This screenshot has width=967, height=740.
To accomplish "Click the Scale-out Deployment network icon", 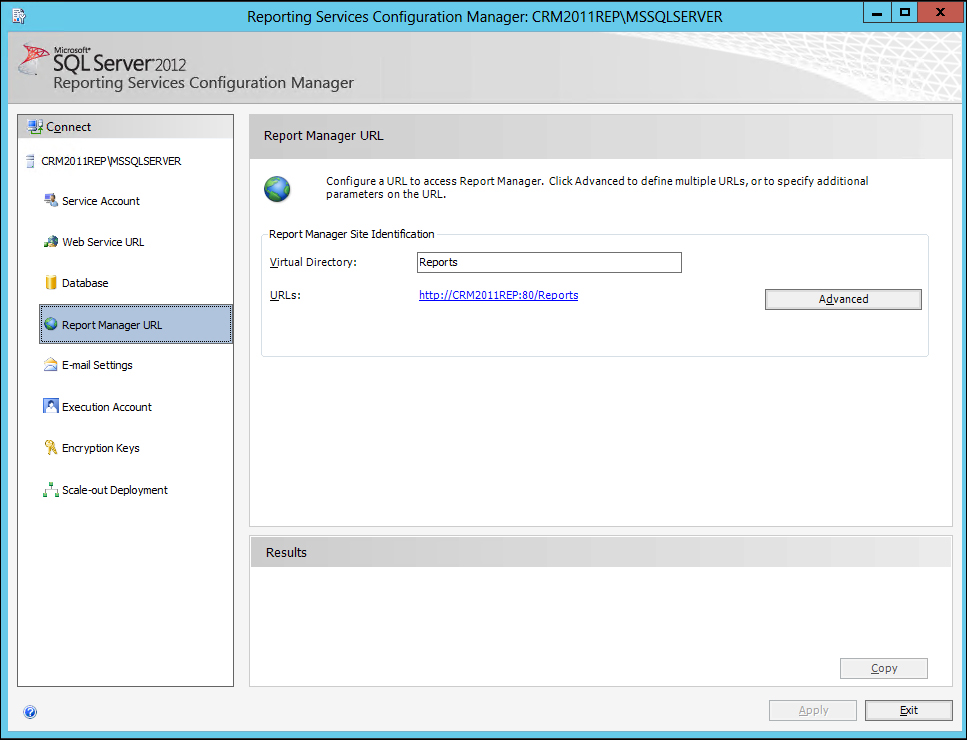I will [x=51, y=490].
